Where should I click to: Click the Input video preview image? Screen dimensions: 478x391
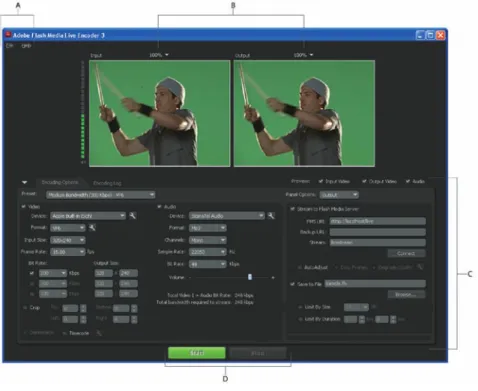click(160, 113)
